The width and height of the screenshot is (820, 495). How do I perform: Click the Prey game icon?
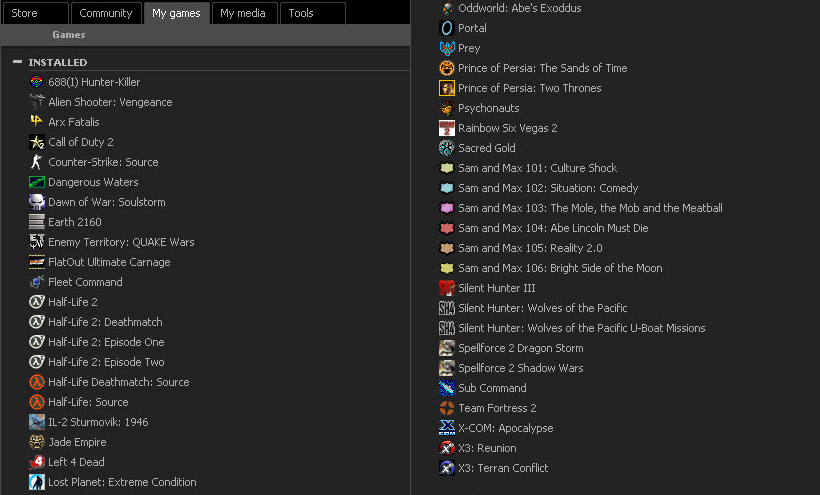click(447, 48)
